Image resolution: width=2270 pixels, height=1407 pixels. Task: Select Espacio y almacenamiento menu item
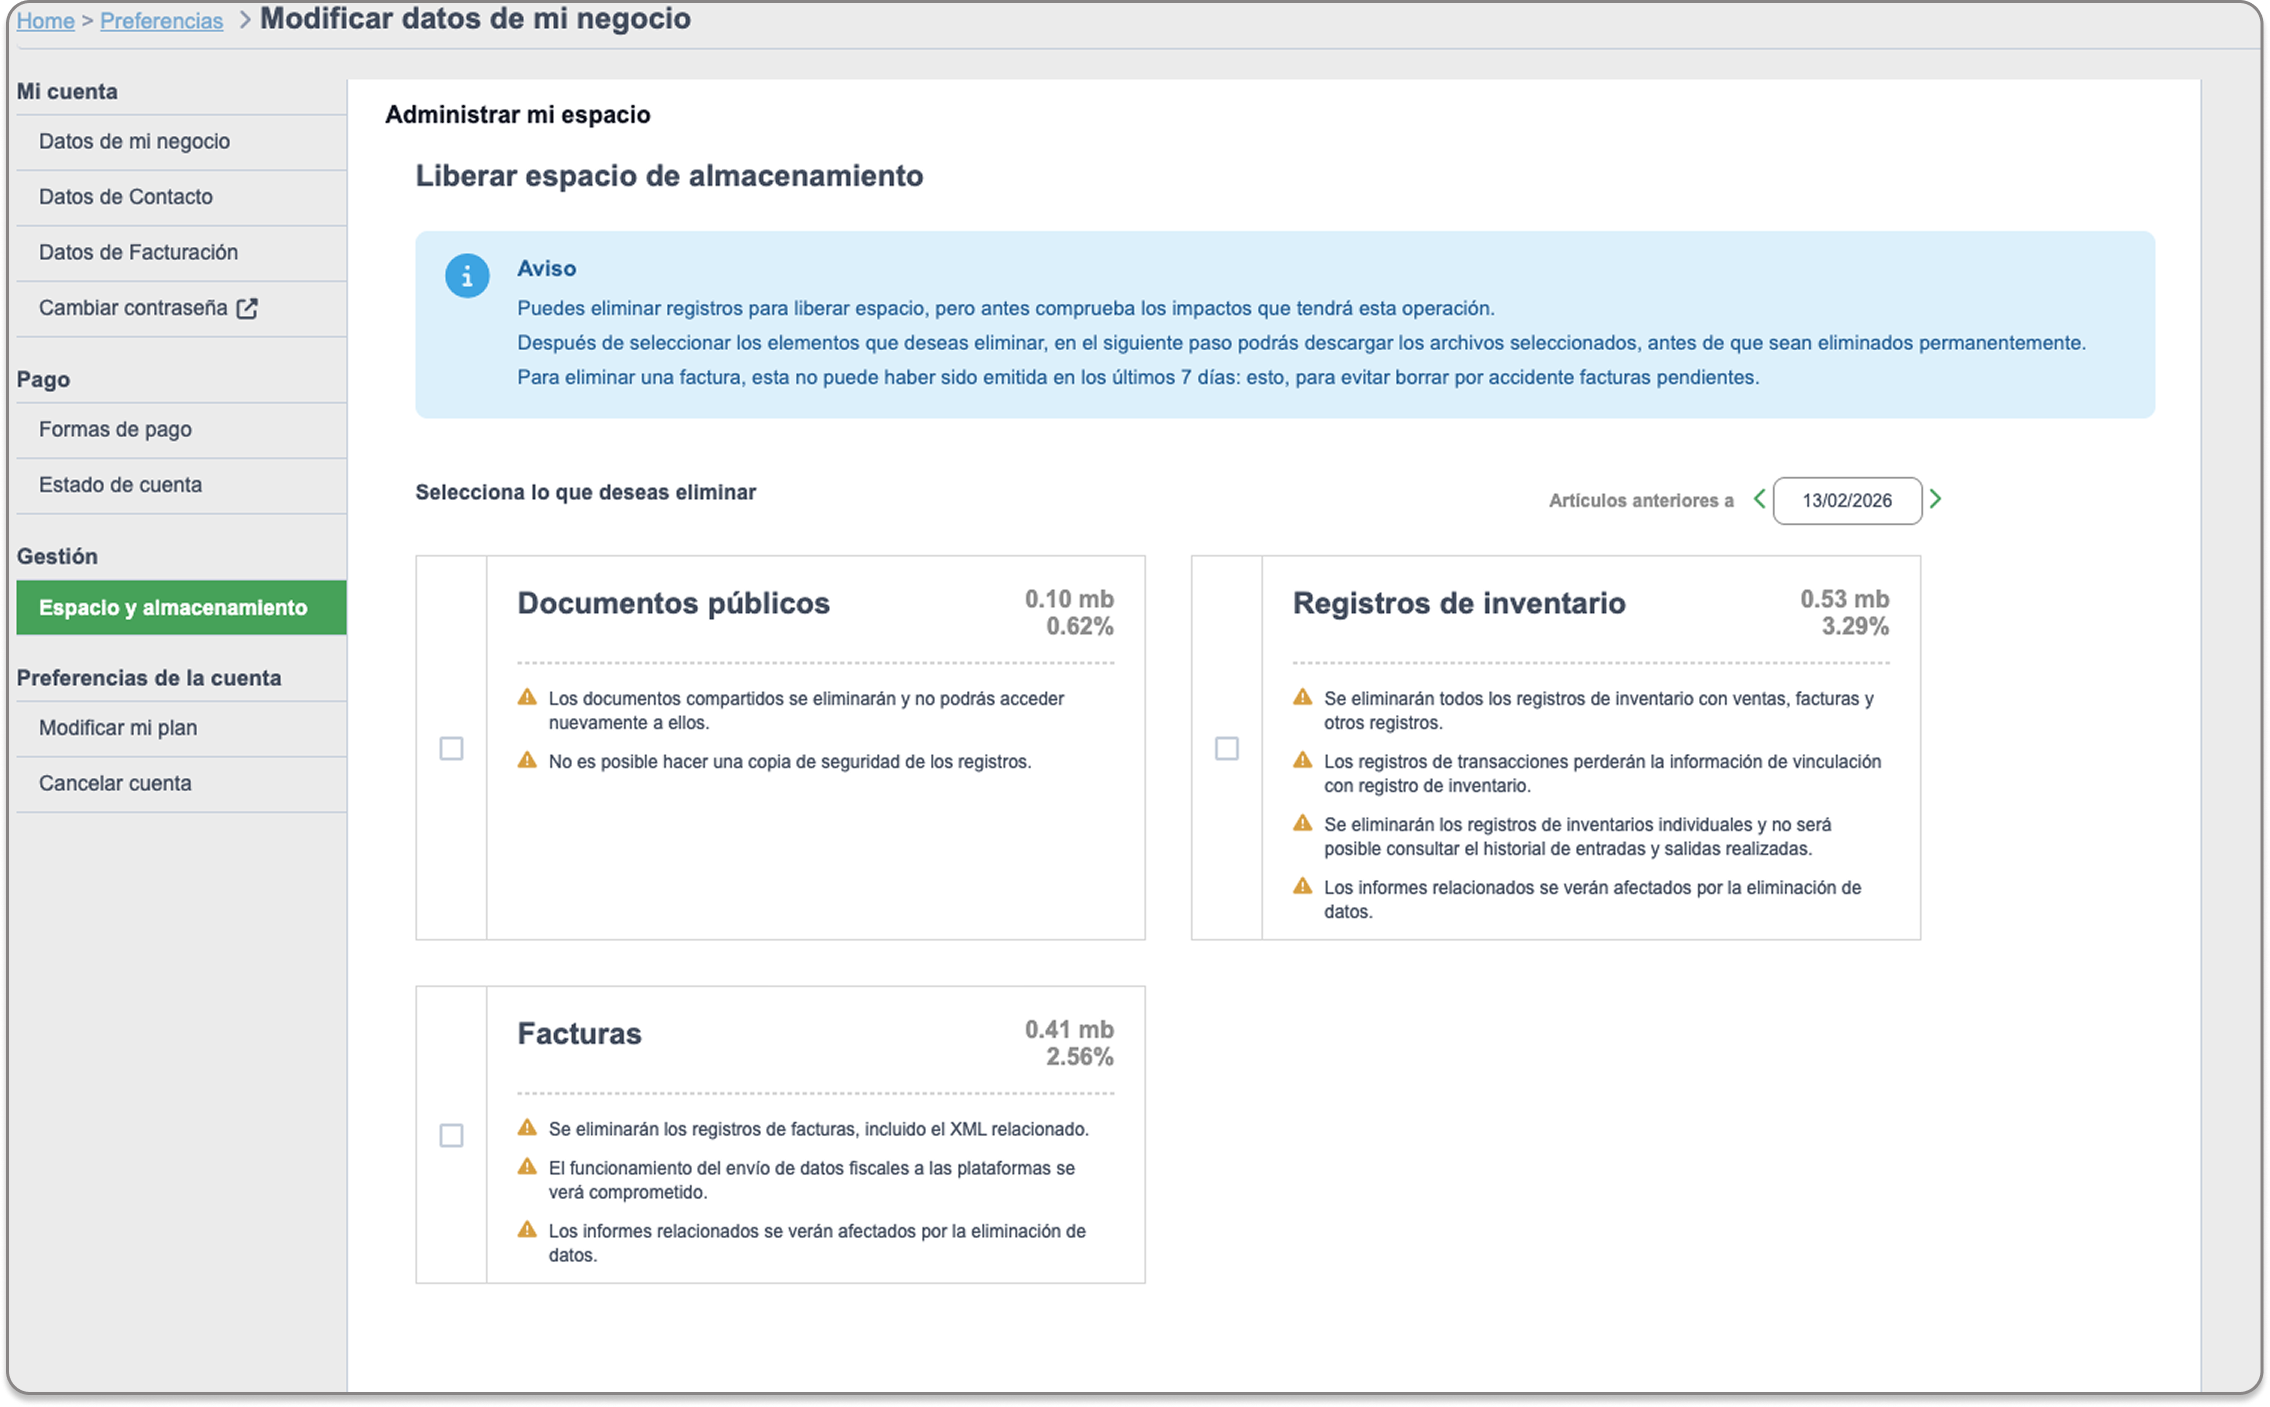181,608
